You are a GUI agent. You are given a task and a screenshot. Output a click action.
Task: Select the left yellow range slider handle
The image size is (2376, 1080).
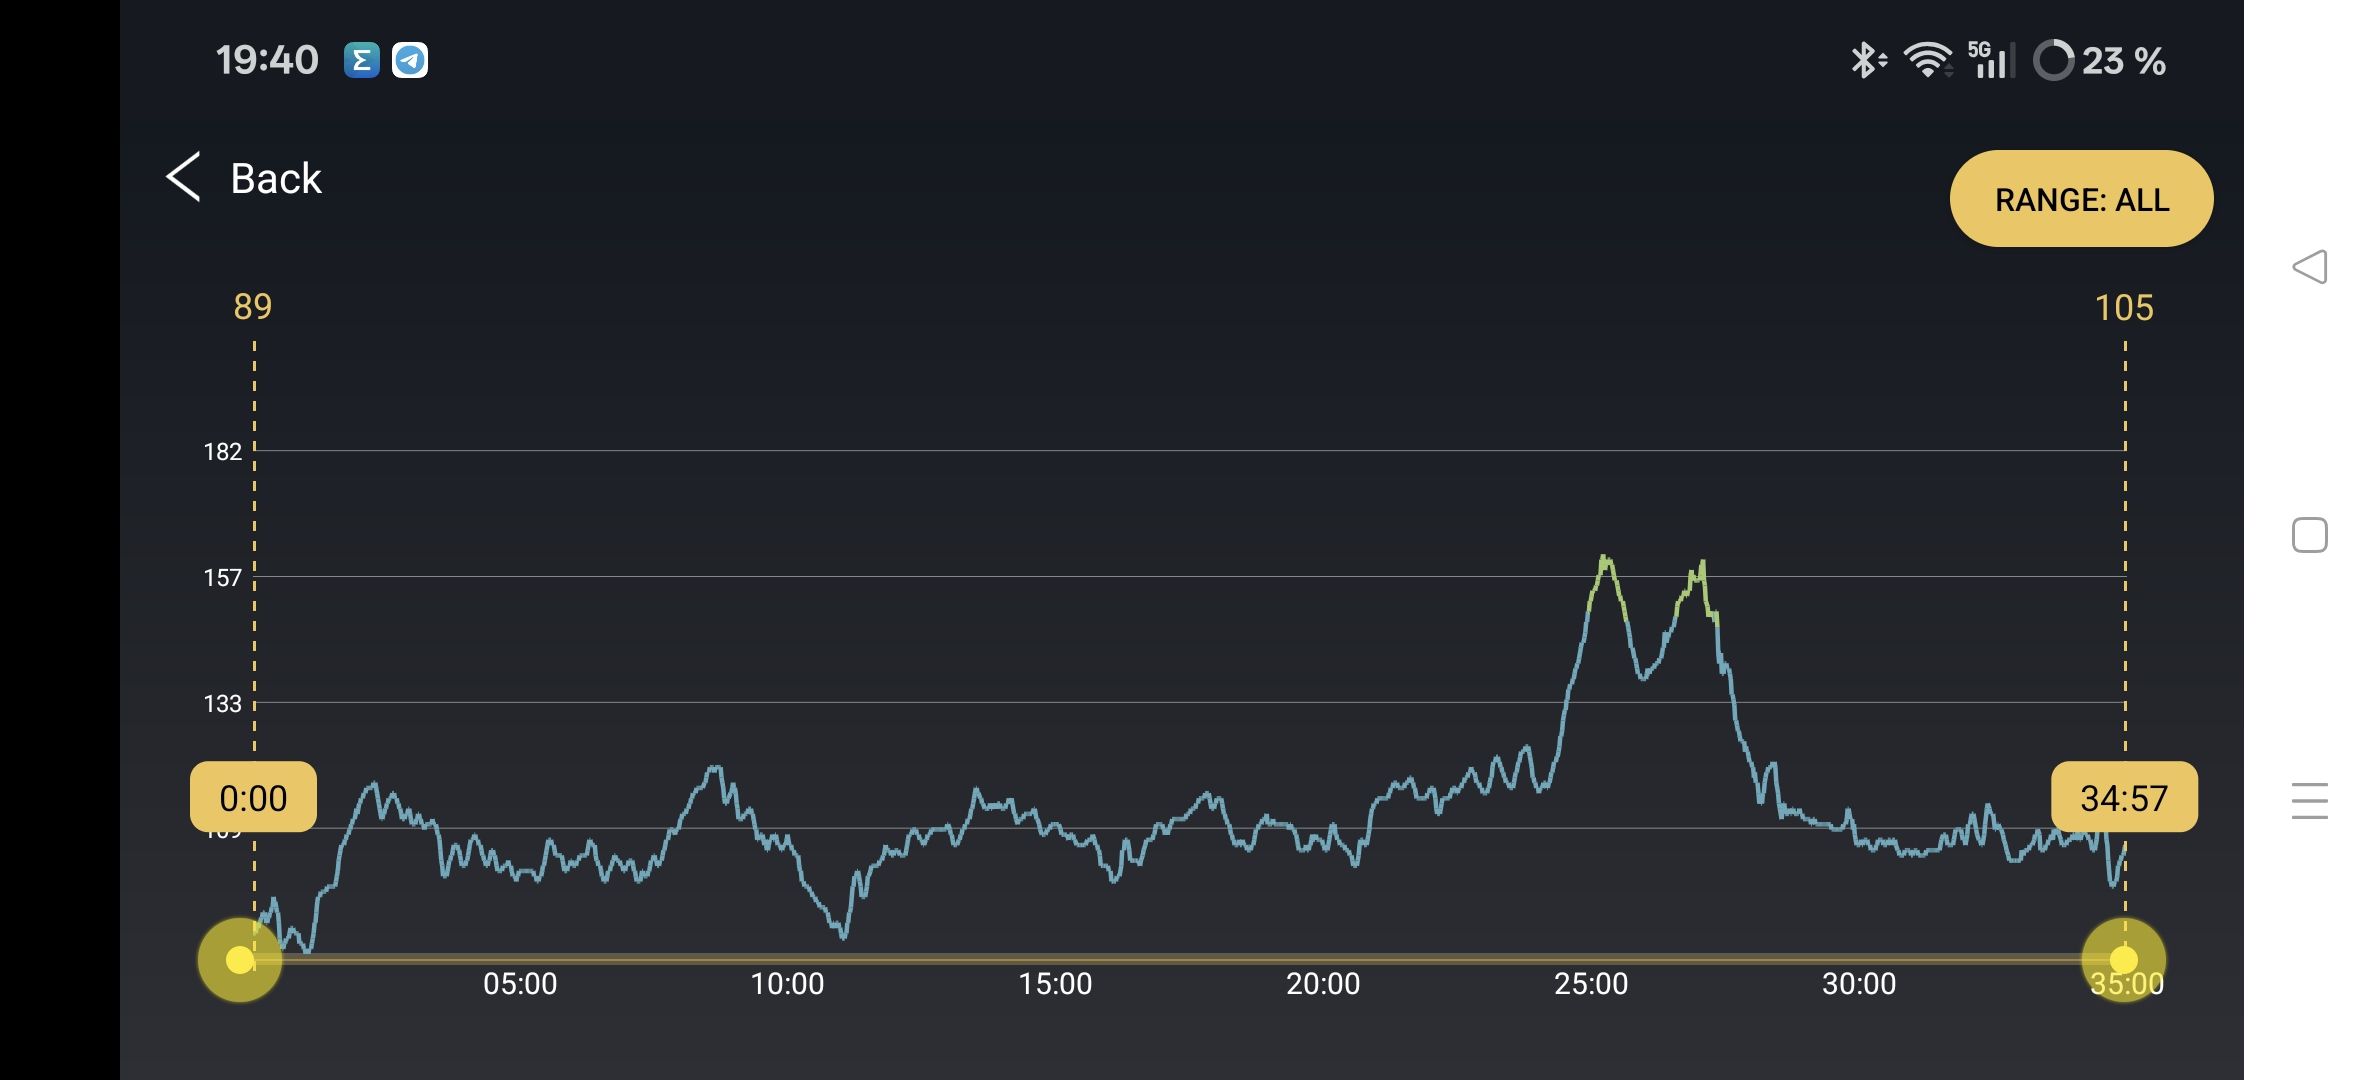pyautogui.click(x=240, y=960)
